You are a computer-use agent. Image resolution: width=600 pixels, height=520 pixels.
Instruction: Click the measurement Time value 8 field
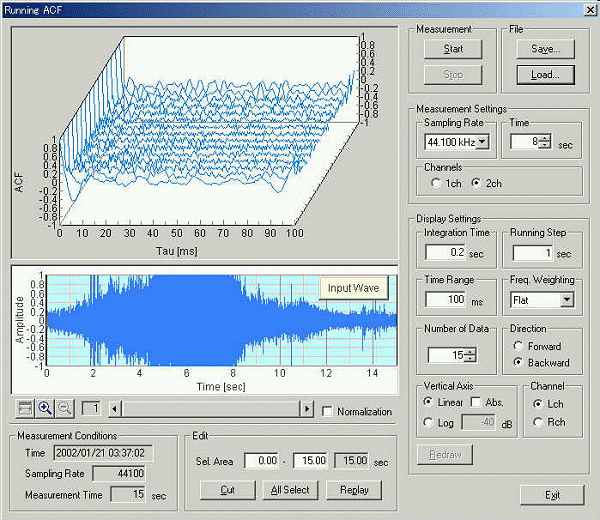[x=525, y=142]
